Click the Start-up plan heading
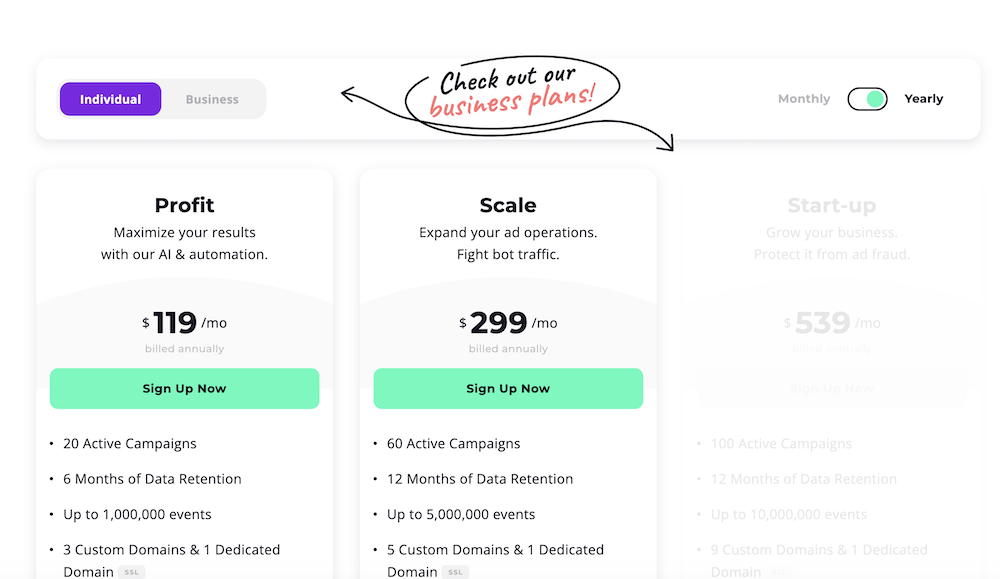1000x579 pixels. pyautogui.click(x=832, y=205)
